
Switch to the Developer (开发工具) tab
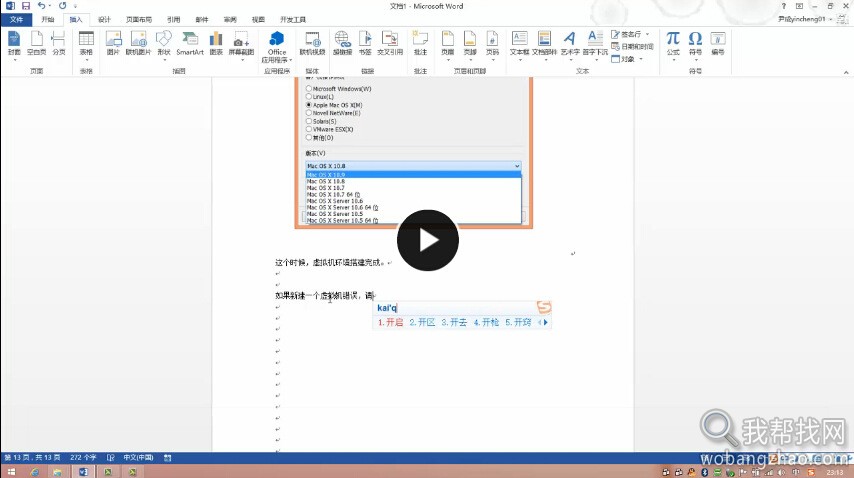pyautogui.click(x=293, y=20)
